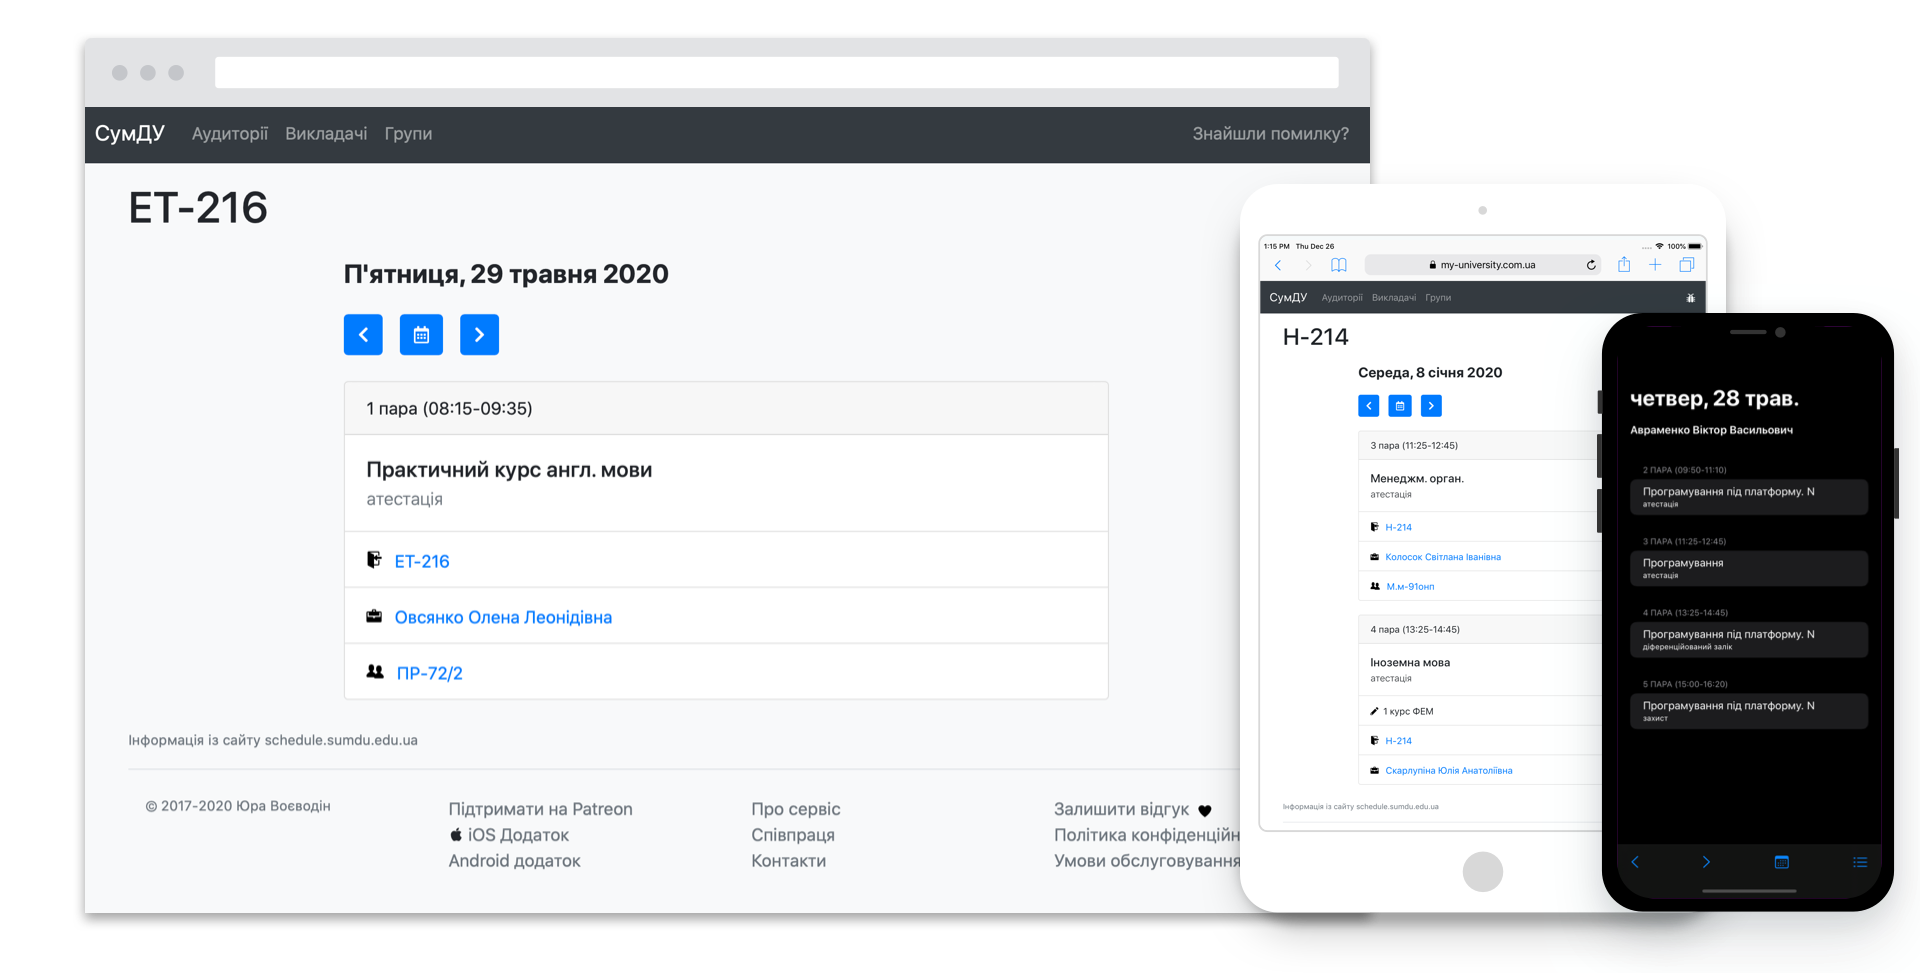Click Знайшли помилку? link
This screenshot has width=1920, height=973.
(x=1270, y=134)
